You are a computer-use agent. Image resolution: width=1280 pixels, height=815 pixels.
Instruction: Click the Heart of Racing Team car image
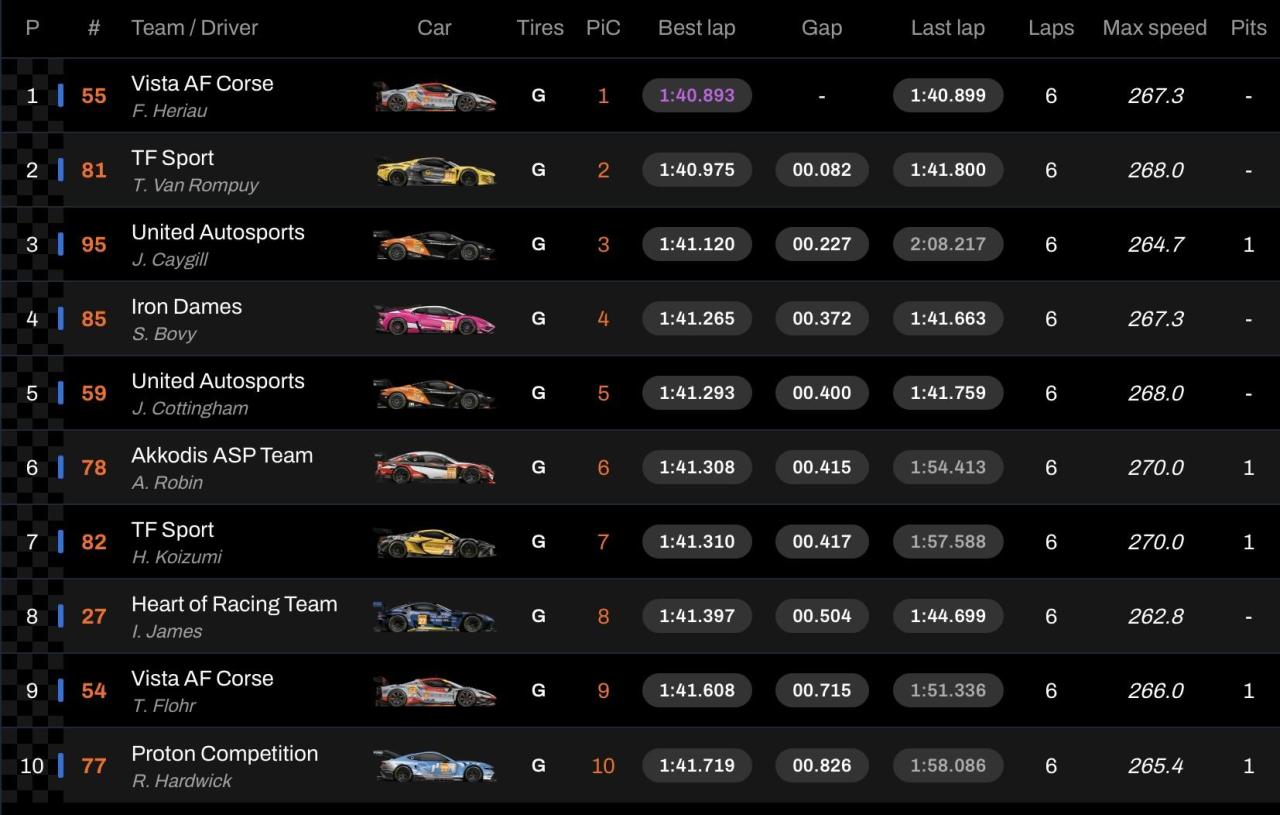(x=434, y=616)
